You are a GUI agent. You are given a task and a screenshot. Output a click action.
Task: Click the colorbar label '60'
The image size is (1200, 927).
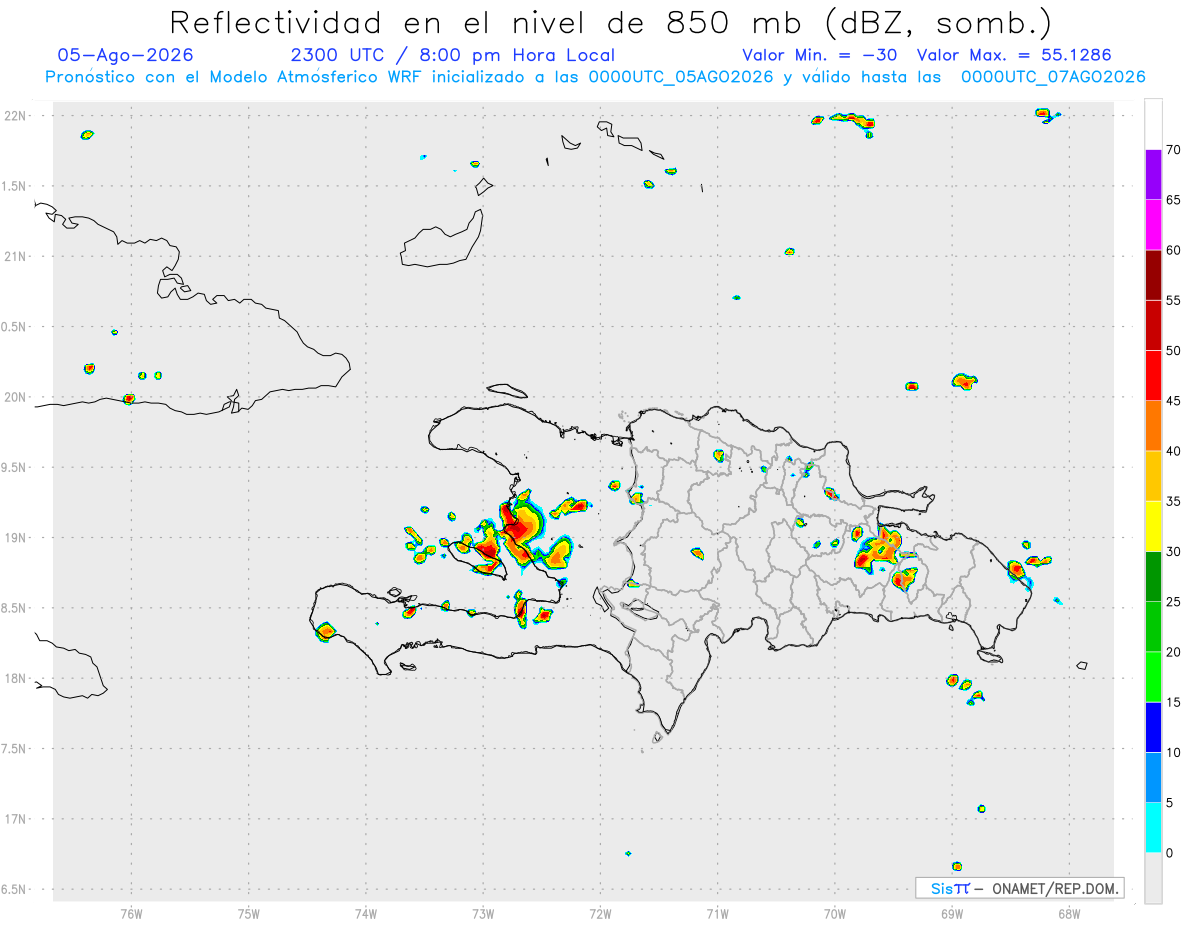pos(1173,250)
